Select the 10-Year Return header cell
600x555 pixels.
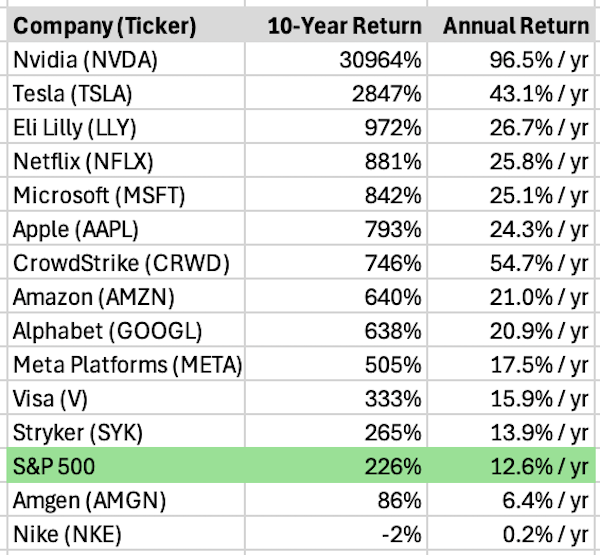pyautogui.click(x=344, y=23)
